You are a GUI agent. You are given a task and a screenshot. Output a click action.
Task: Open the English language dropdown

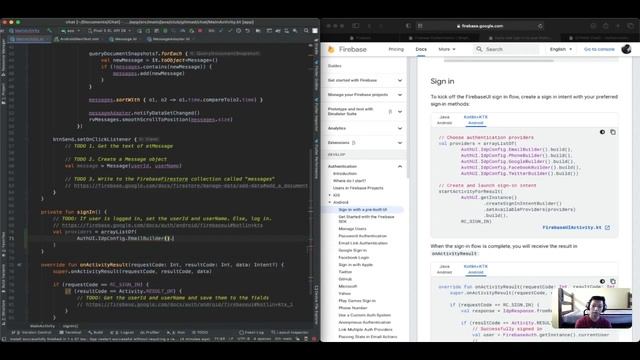point(561,49)
